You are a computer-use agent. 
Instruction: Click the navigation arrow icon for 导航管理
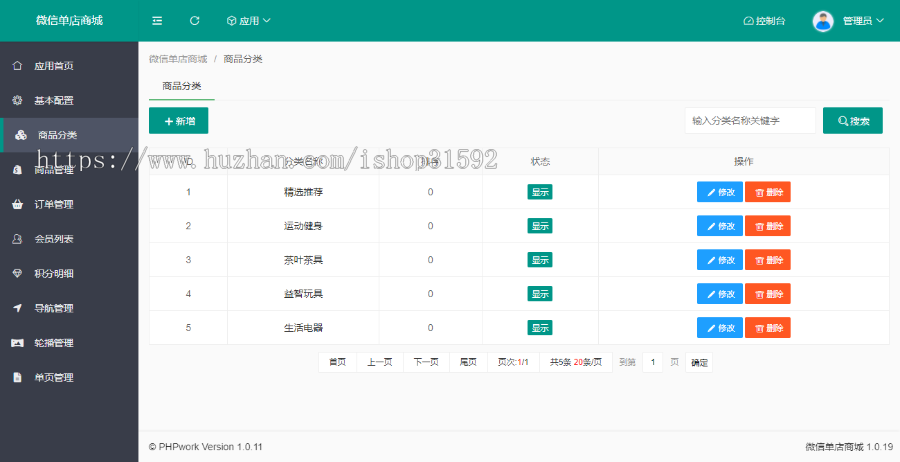coord(17,308)
